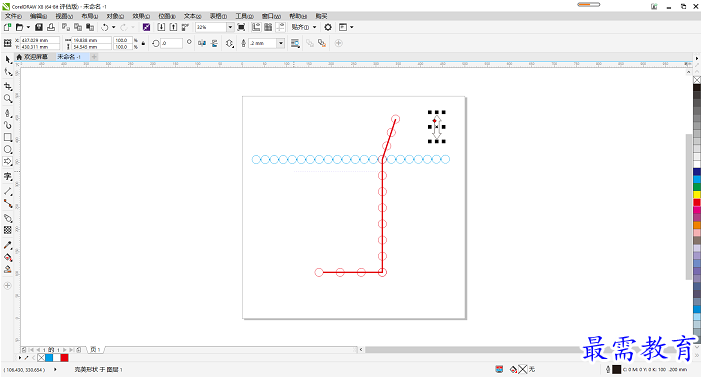This screenshot has height=380, width=704.
Task: Click the New document icon
Action: tap(7, 27)
